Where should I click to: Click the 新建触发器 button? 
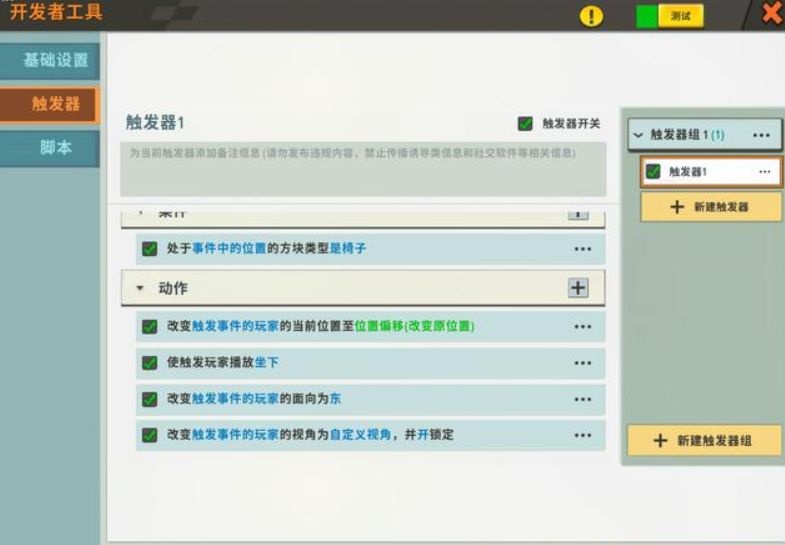click(x=710, y=207)
